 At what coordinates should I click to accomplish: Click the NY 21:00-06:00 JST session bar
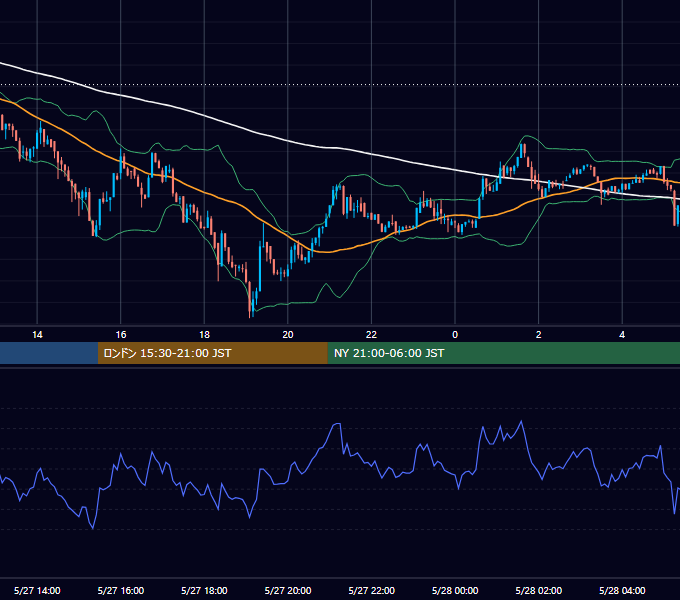(x=503, y=353)
